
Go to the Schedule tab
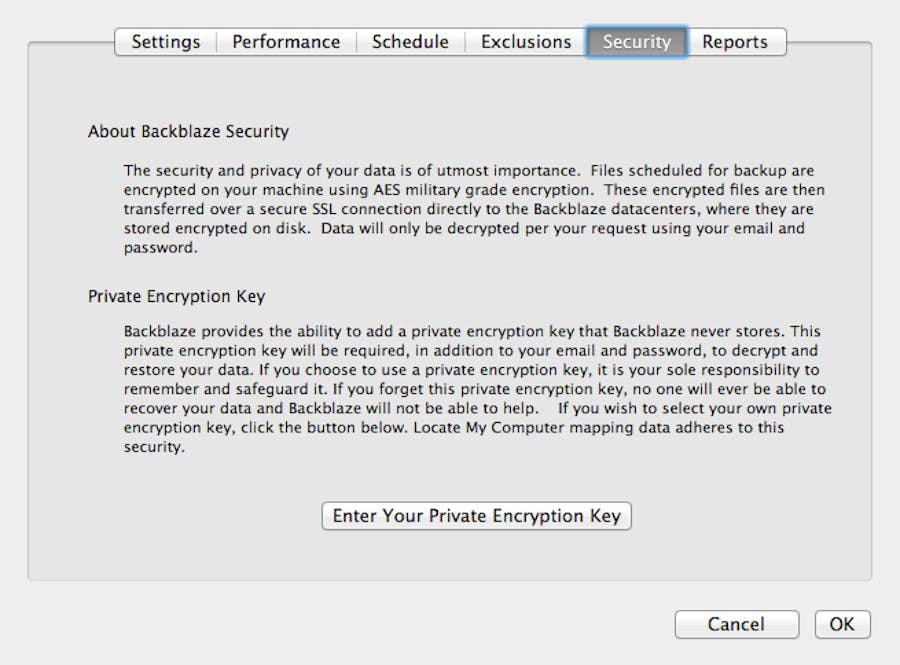click(x=410, y=42)
